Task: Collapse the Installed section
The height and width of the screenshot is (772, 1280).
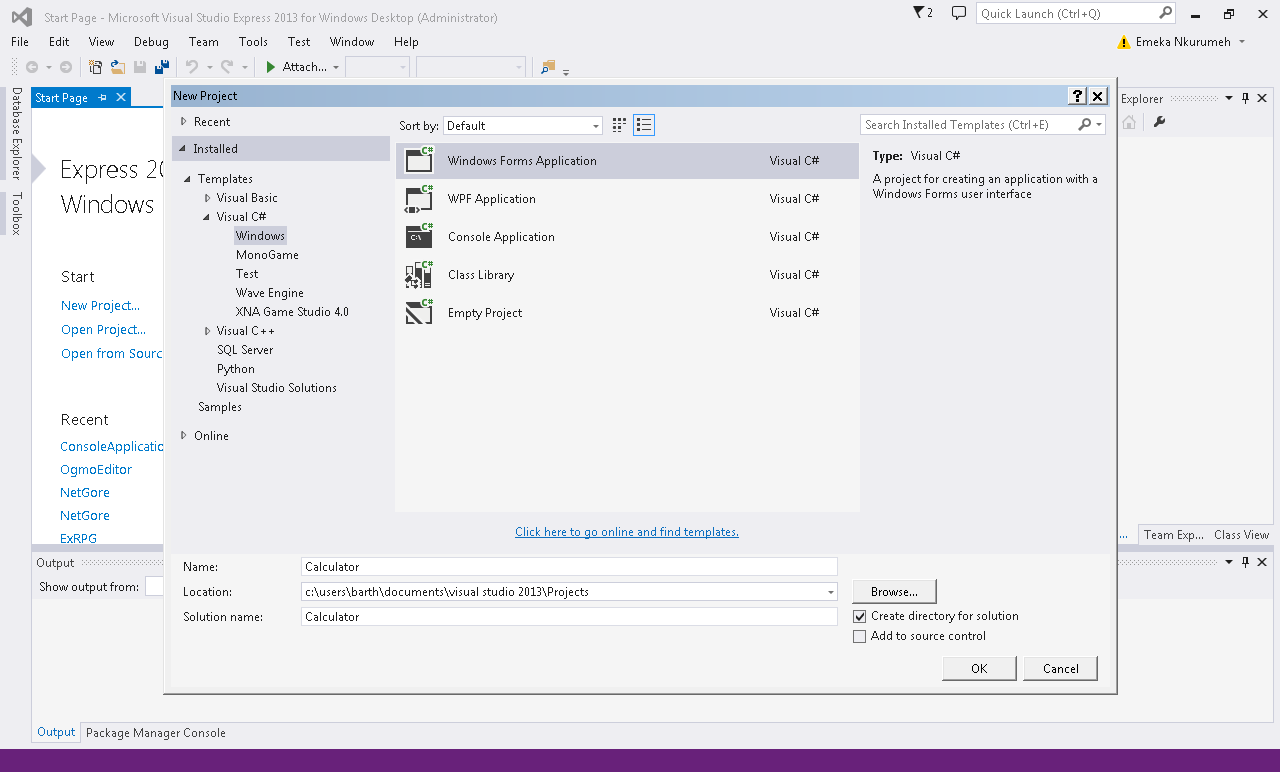Action: tap(183, 148)
